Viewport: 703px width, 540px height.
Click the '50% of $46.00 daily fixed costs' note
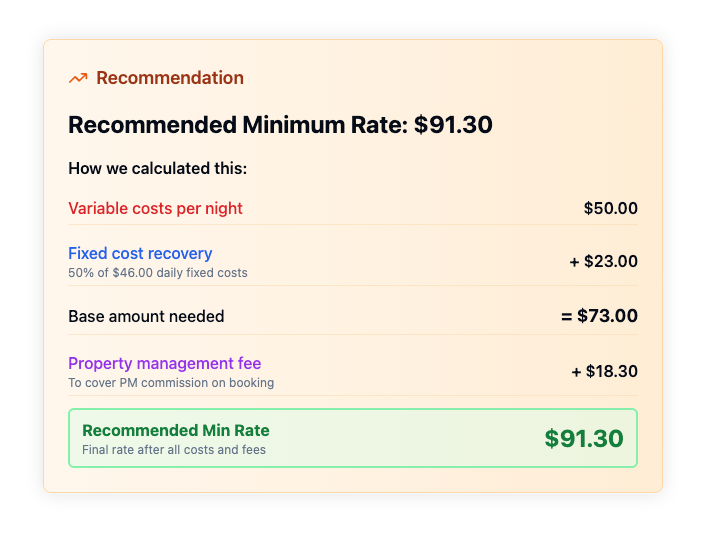point(158,273)
